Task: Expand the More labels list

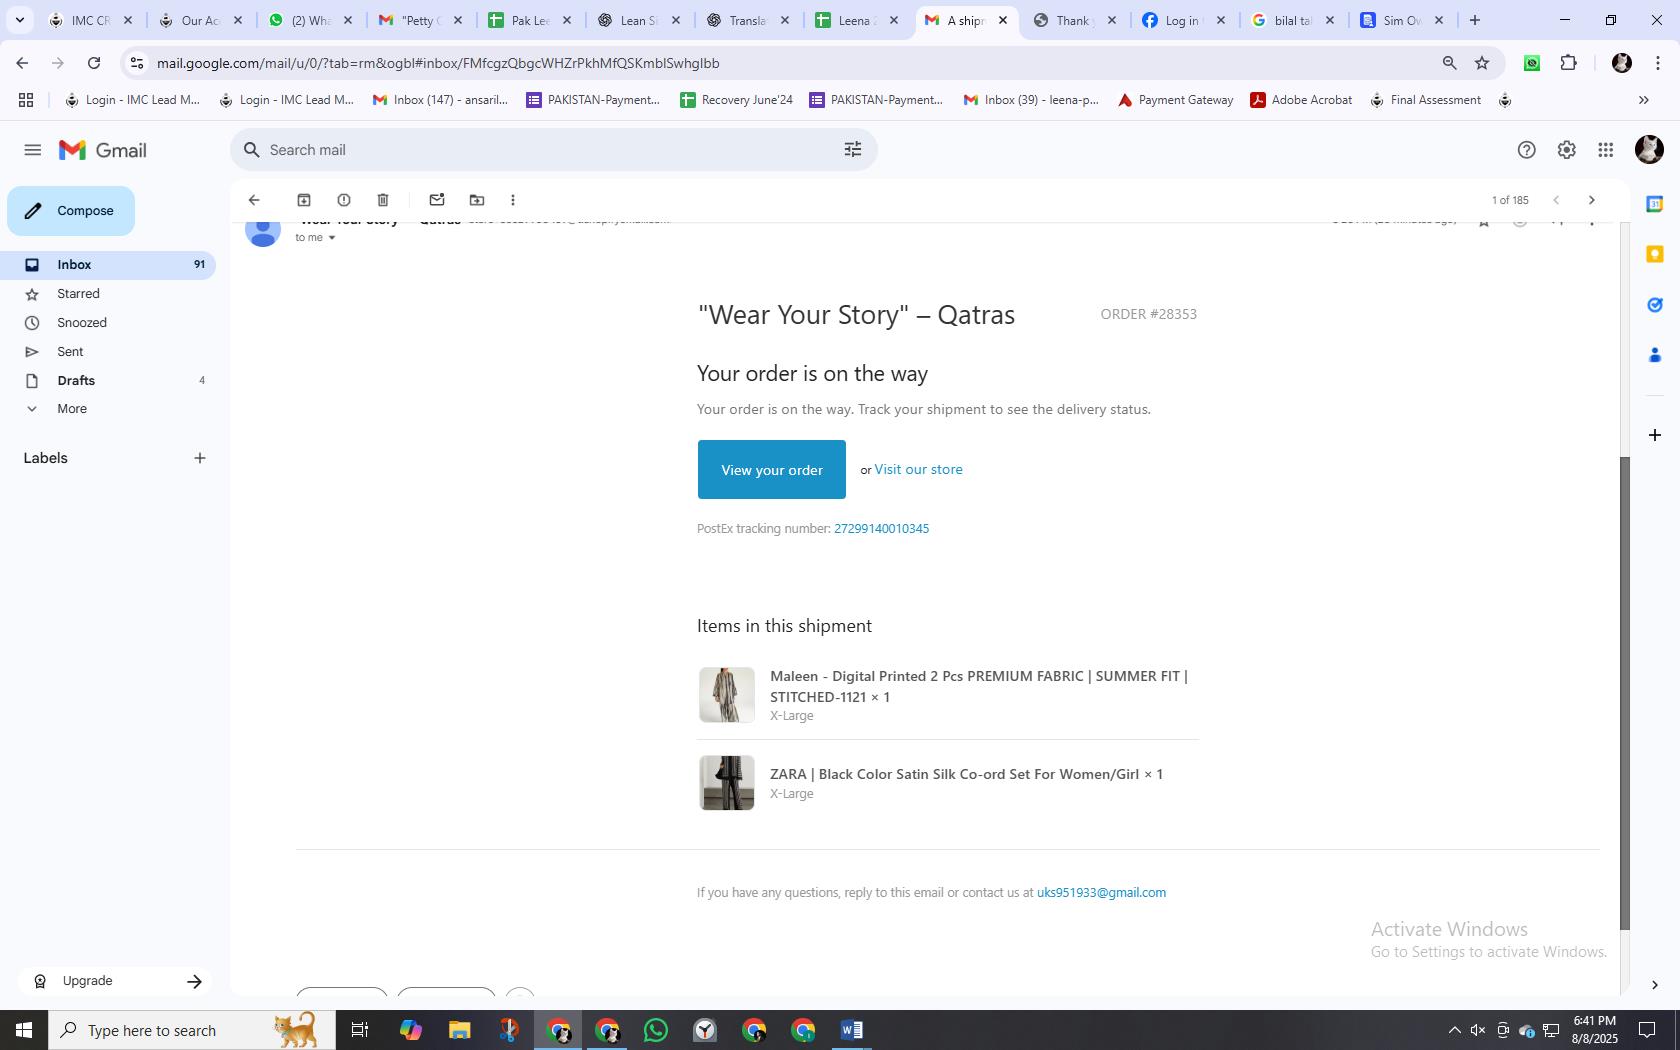Action: click(72, 409)
